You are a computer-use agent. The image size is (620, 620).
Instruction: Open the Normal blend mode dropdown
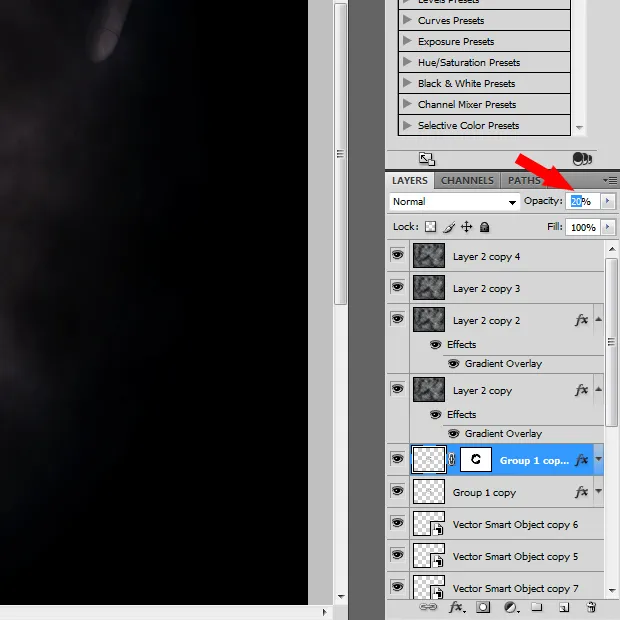pos(454,201)
